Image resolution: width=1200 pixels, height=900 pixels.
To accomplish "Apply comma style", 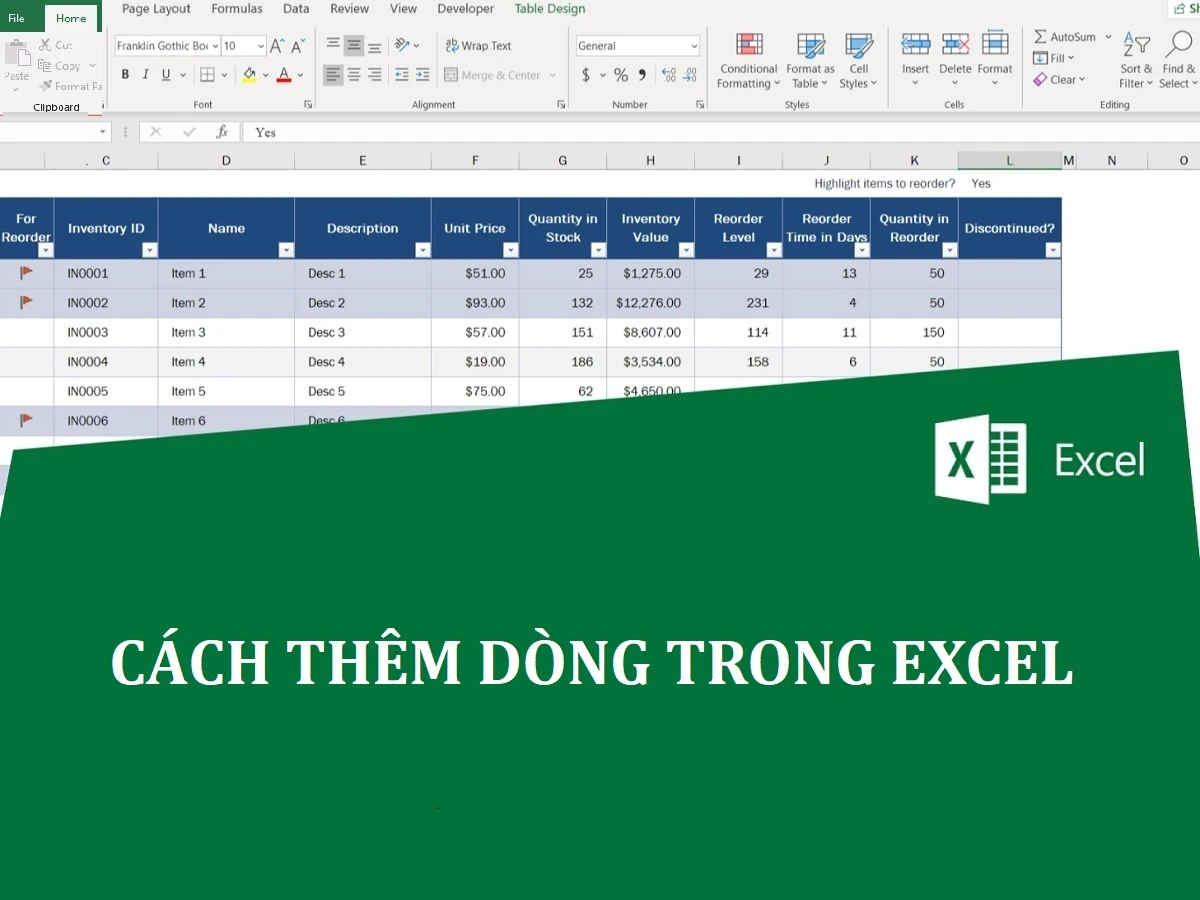I will 642,75.
